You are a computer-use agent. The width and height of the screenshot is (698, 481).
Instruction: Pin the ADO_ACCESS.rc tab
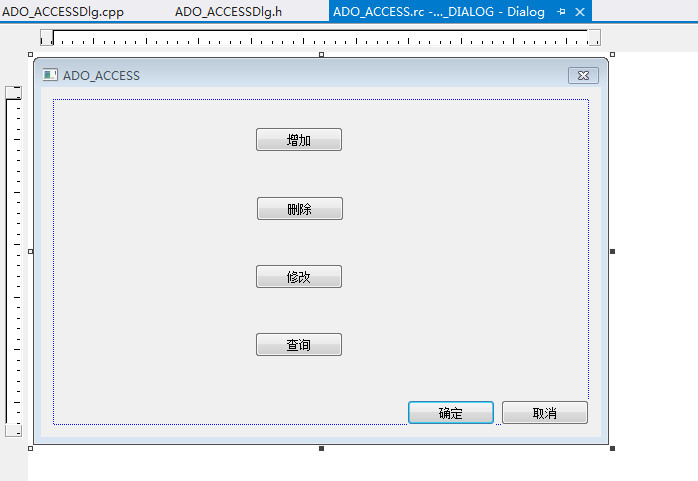[561, 12]
